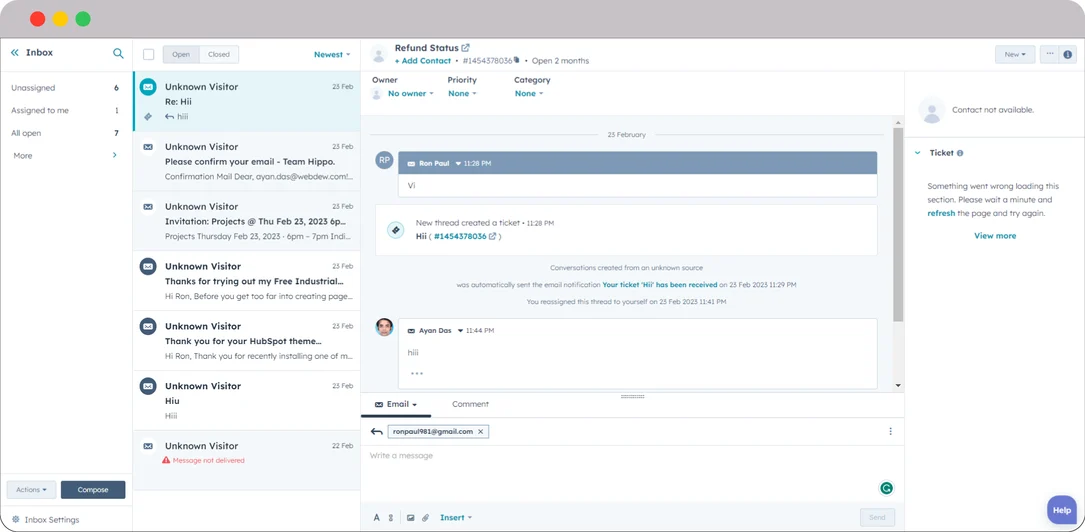1085x532 pixels.
Task: Open inbox search with the magnifier icon
Action: pos(118,53)
